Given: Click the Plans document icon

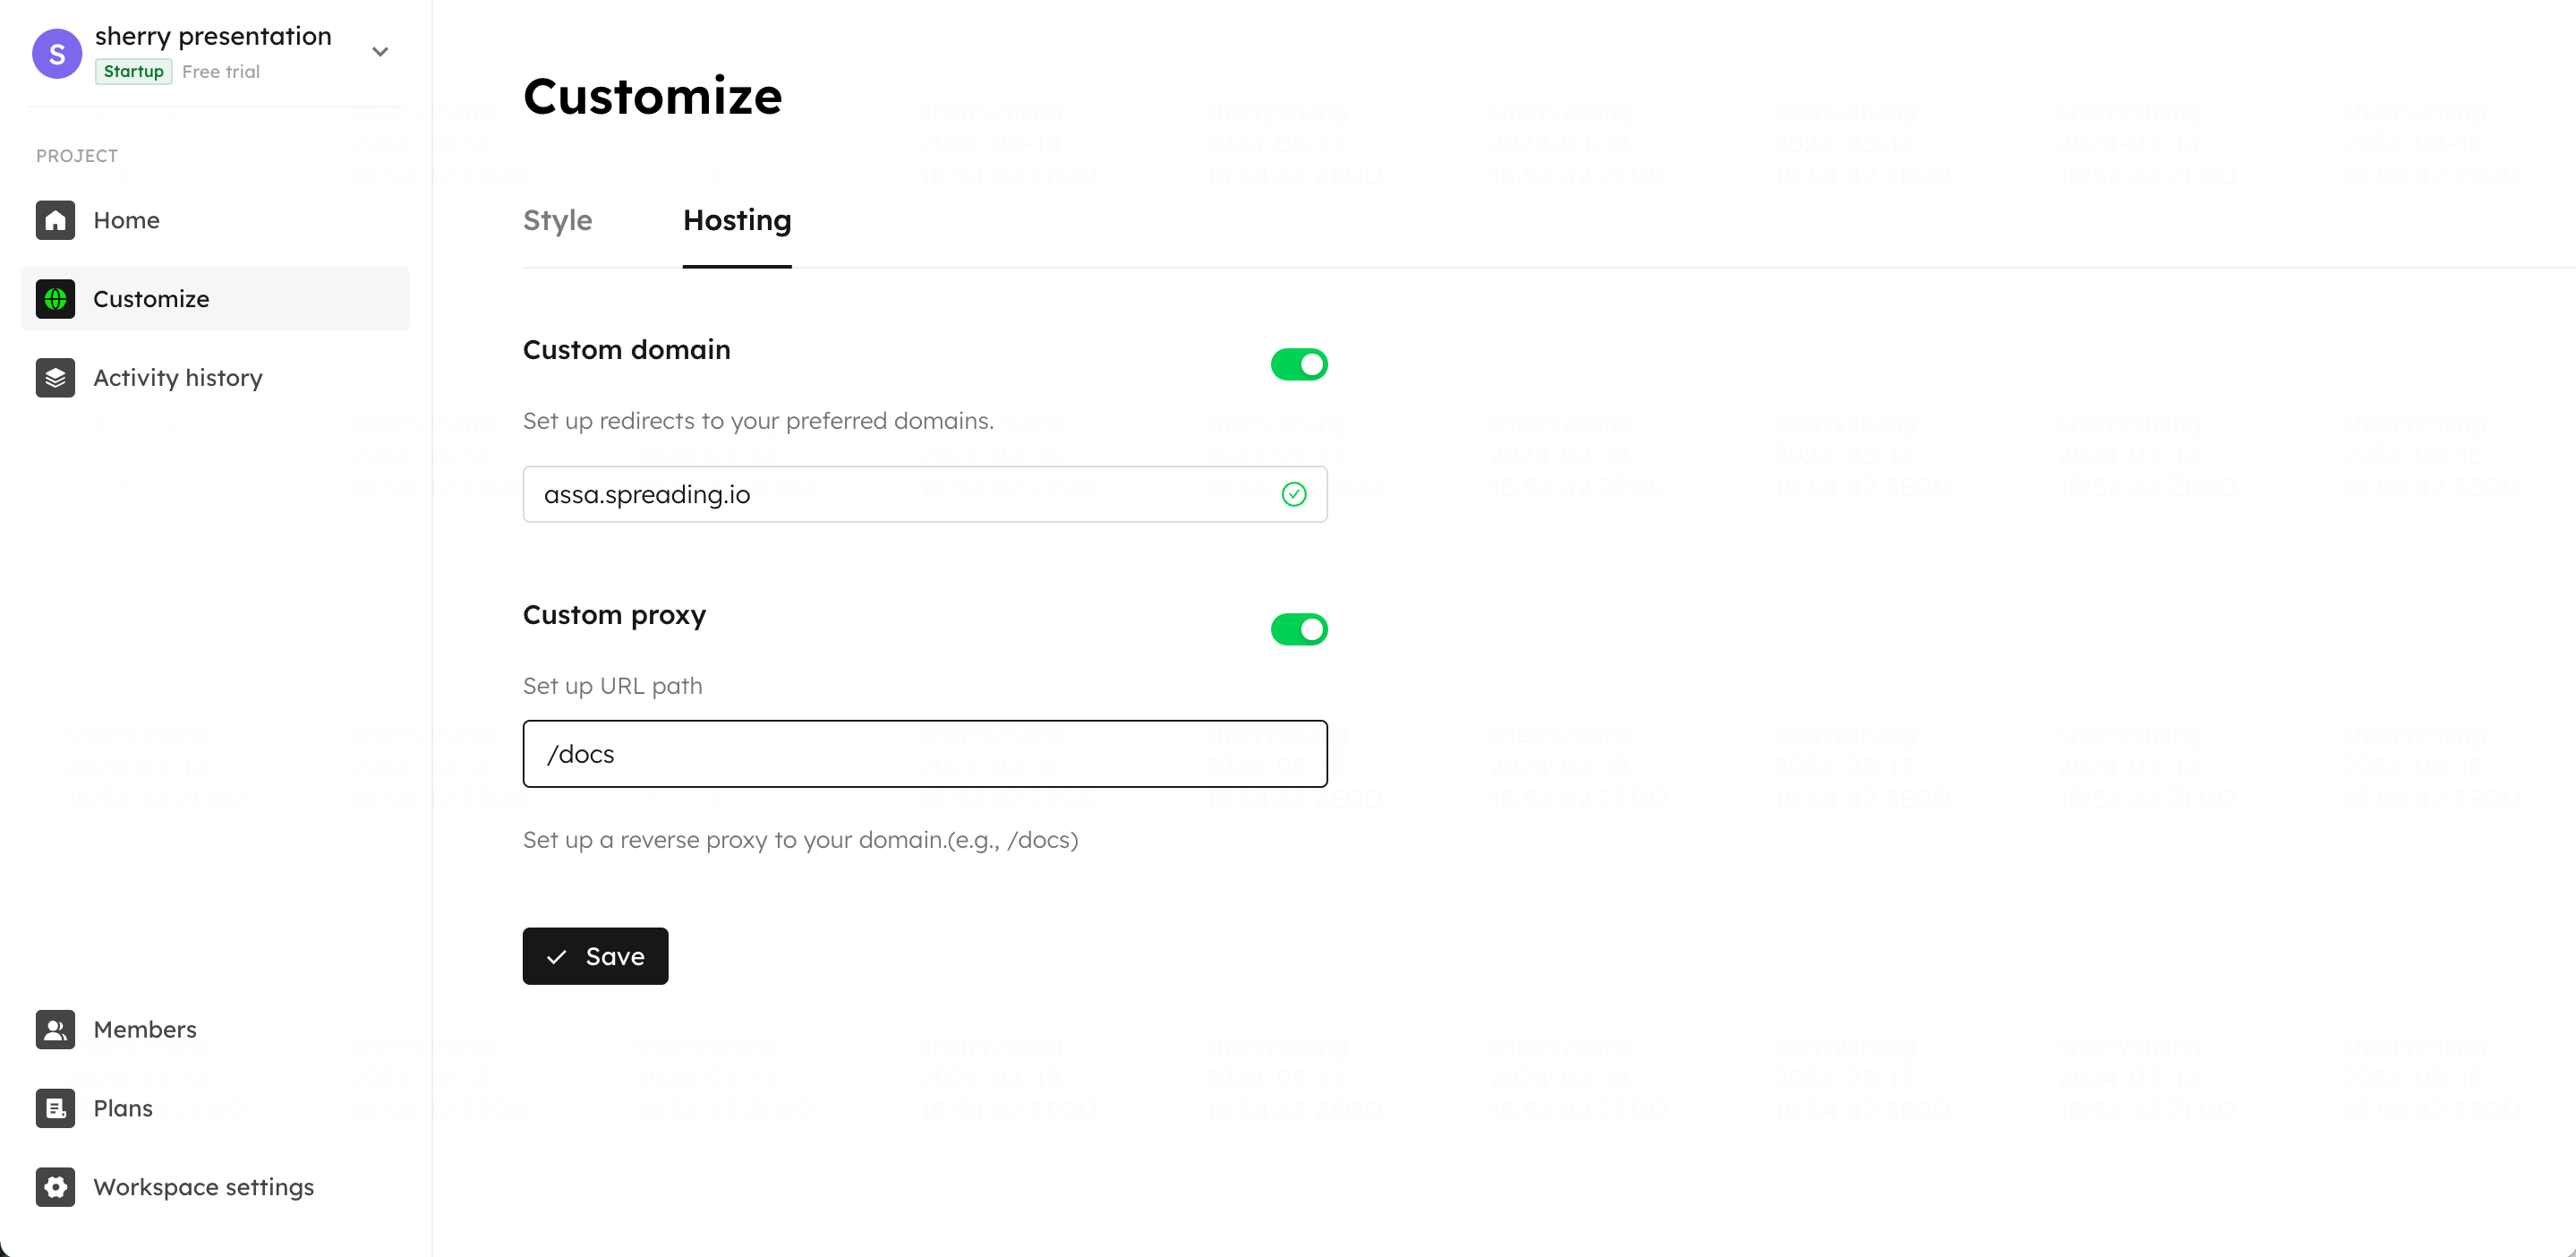Looking at the screenshot, I should click(55, 1109).
